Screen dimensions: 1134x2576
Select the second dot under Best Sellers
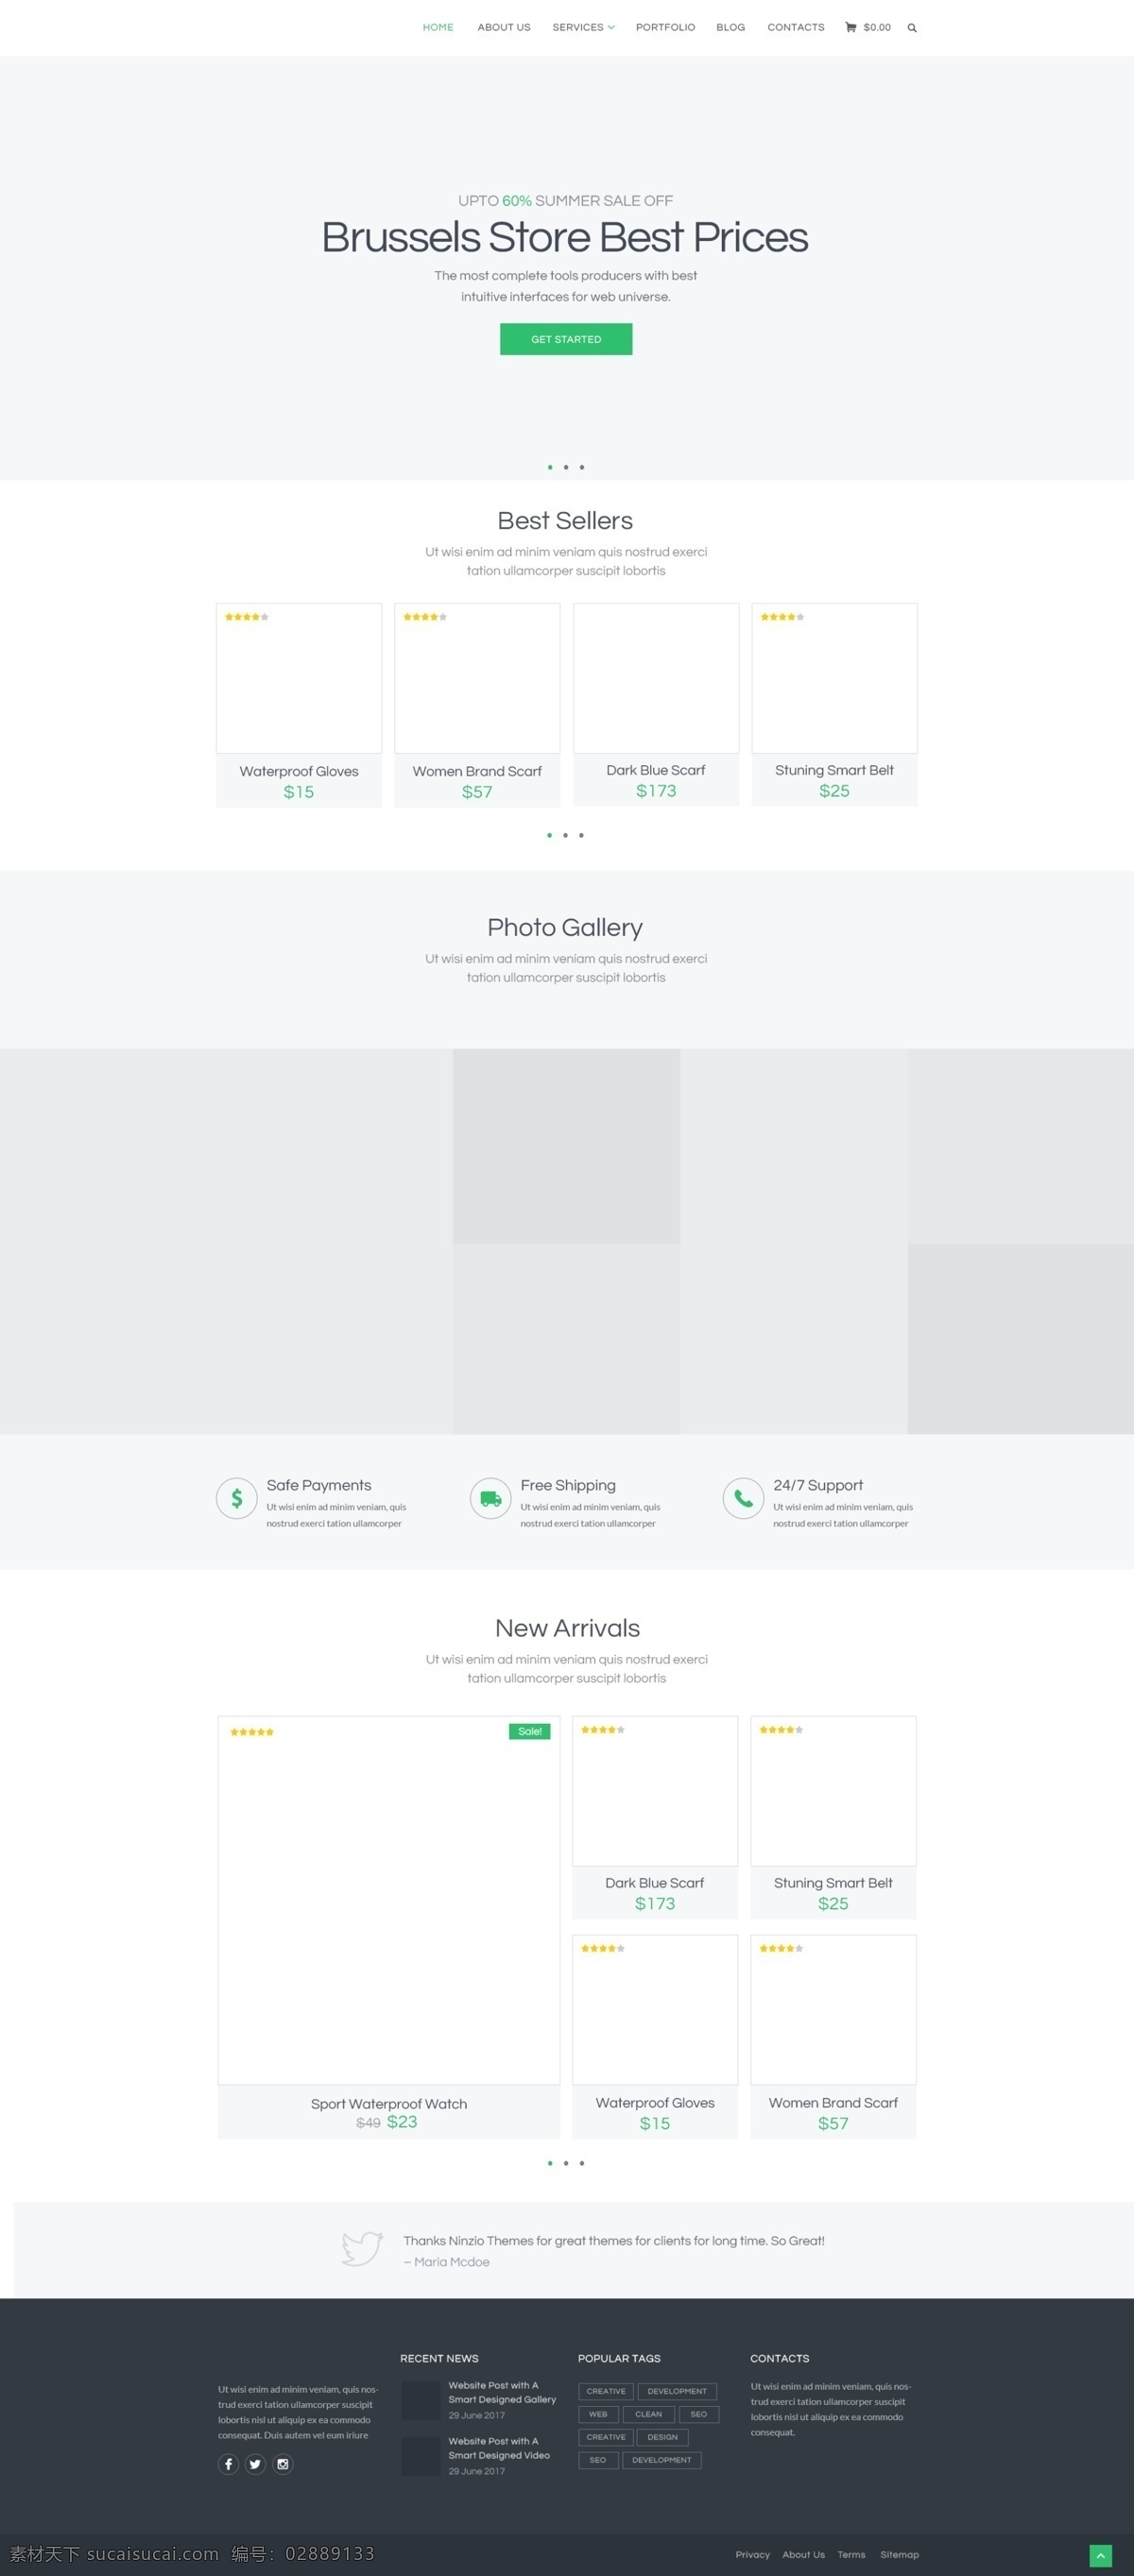(x=565, y=835)
